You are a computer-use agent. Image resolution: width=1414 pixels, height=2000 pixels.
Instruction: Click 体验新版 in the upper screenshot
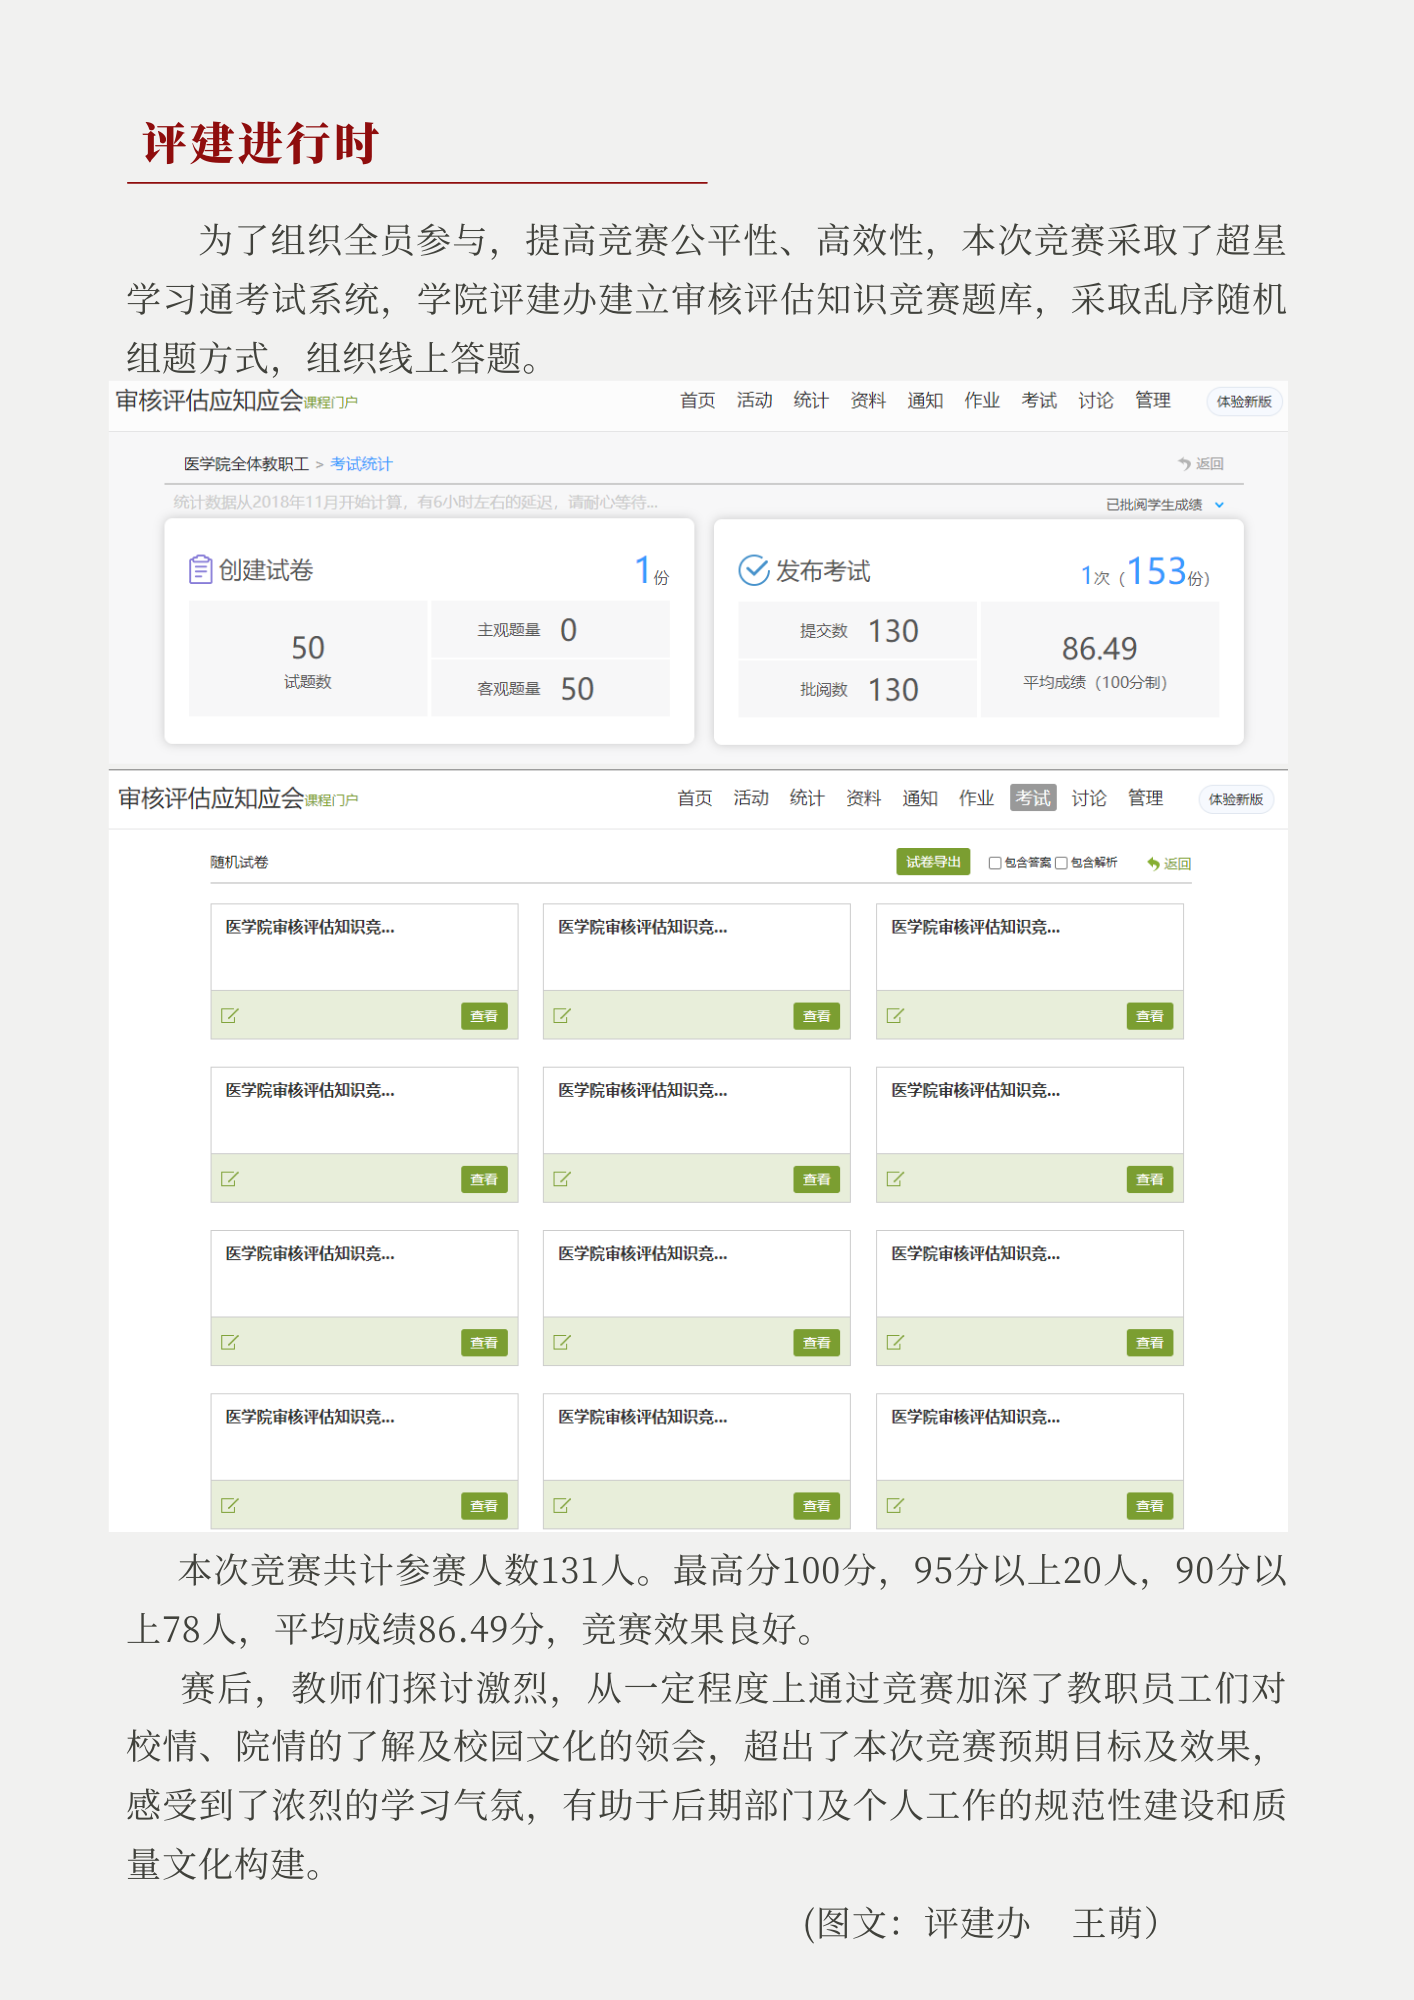pyautogui.click(x=1244, y=402)
